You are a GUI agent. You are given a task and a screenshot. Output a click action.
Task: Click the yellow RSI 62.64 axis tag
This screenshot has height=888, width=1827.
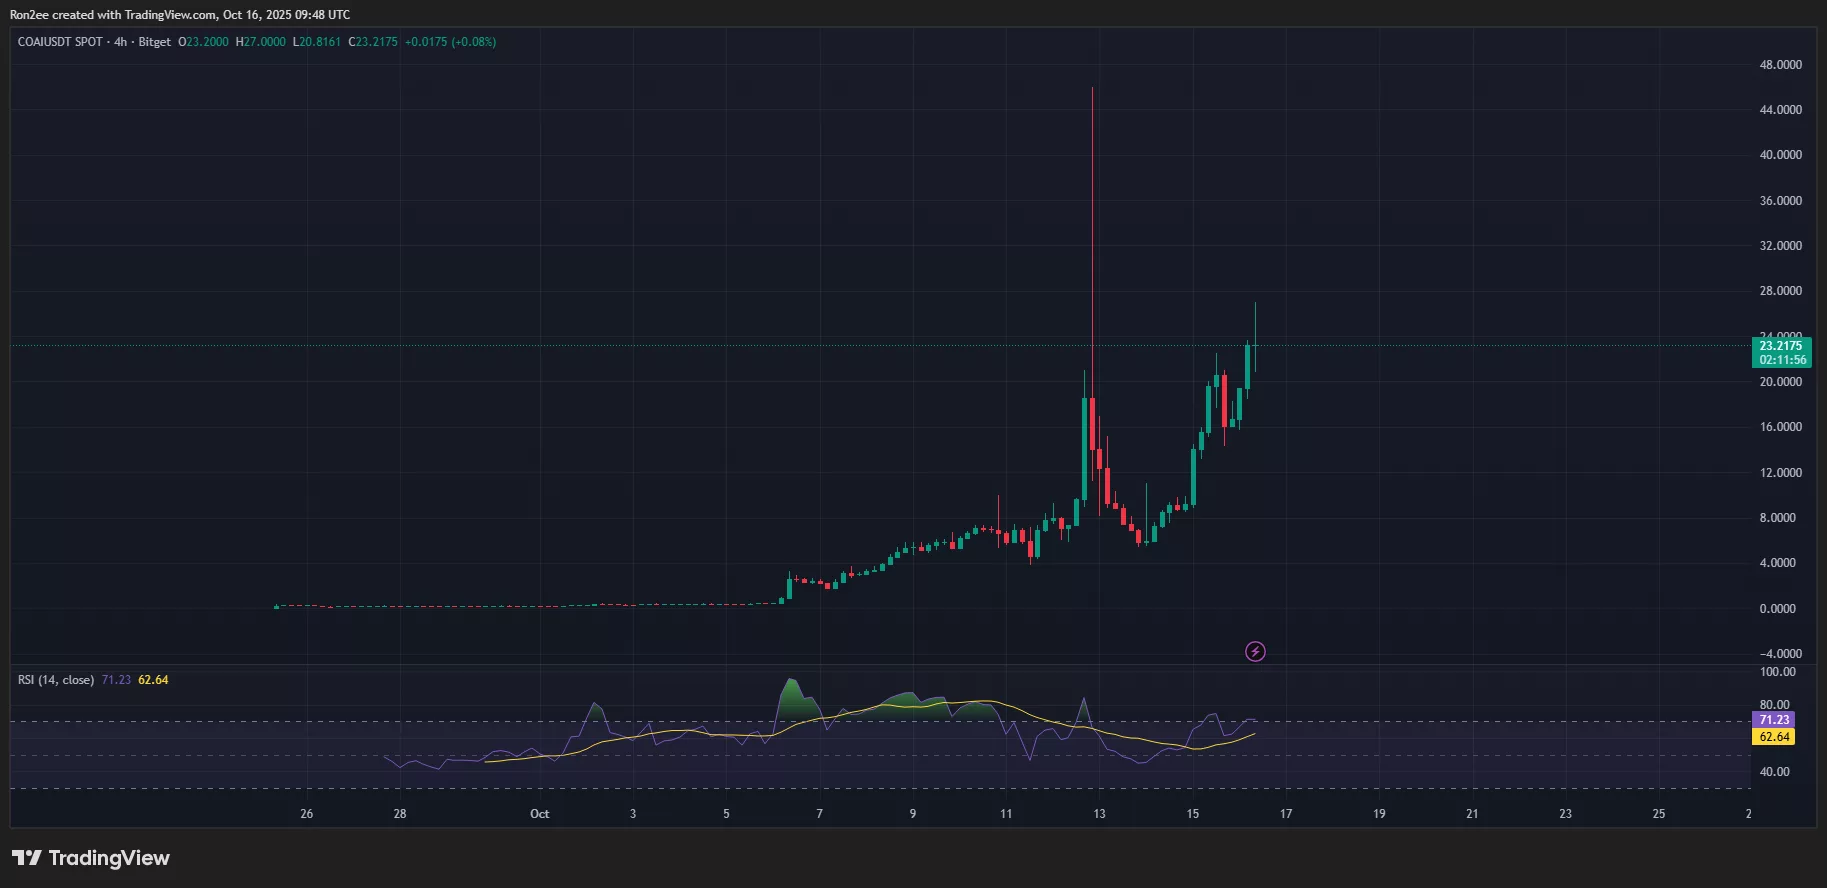1774,737
